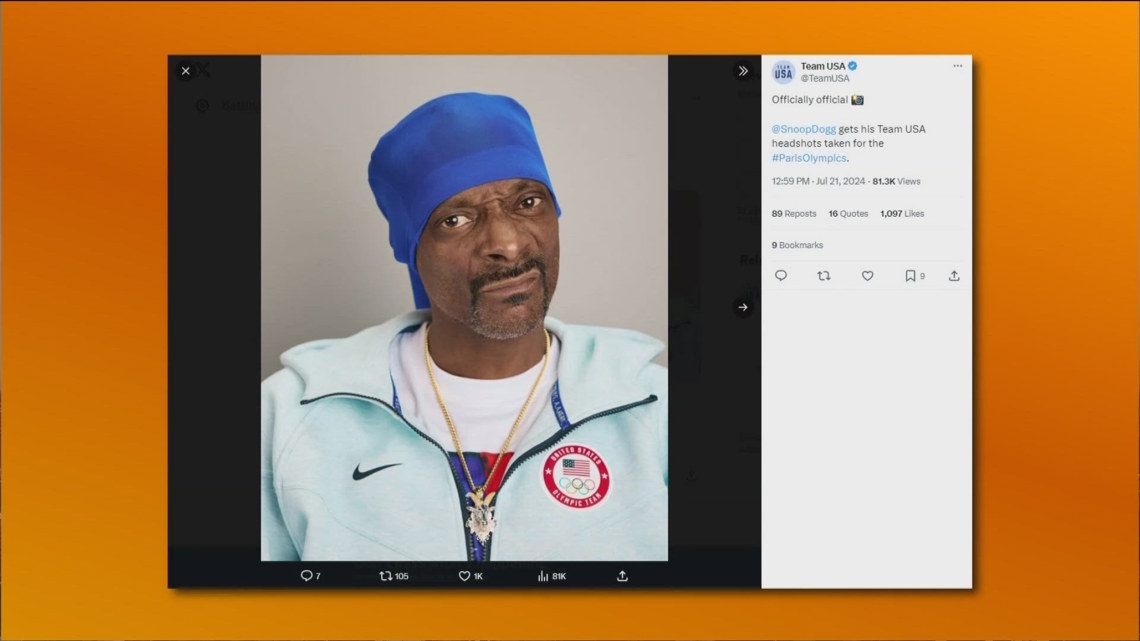This screenshot has width=1140, height=641.
Task: Open the more options menu via three dots
Action: pos(957,65)
